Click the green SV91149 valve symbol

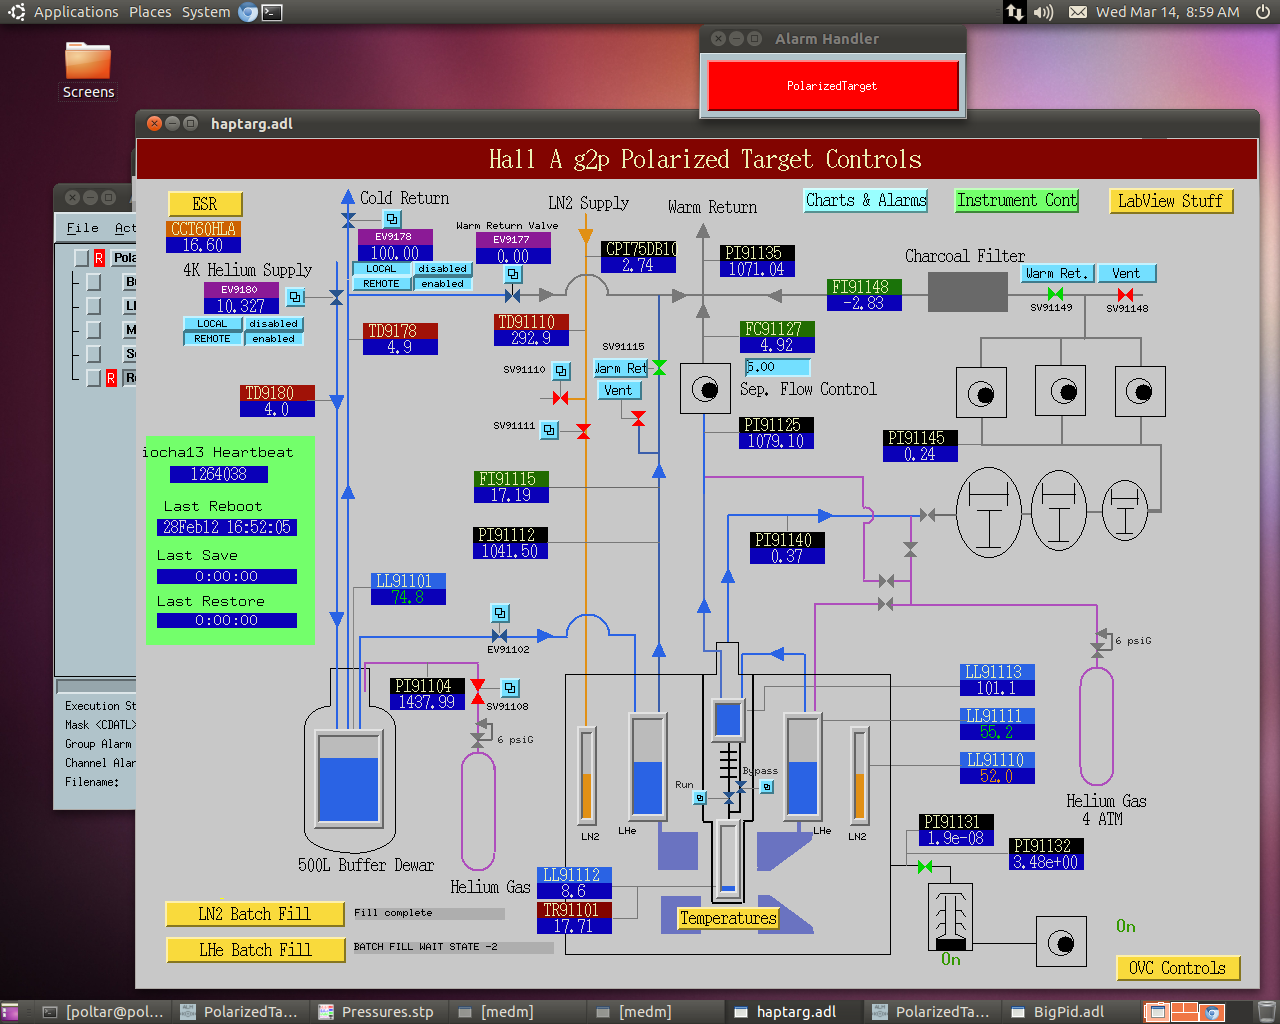[1055, 294]
